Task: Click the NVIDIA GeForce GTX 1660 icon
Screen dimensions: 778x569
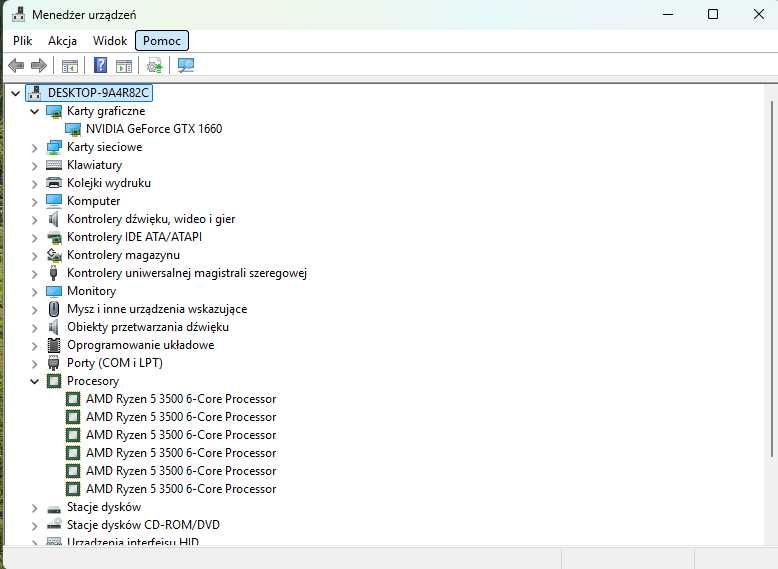Action: click(x=73, y=129)
